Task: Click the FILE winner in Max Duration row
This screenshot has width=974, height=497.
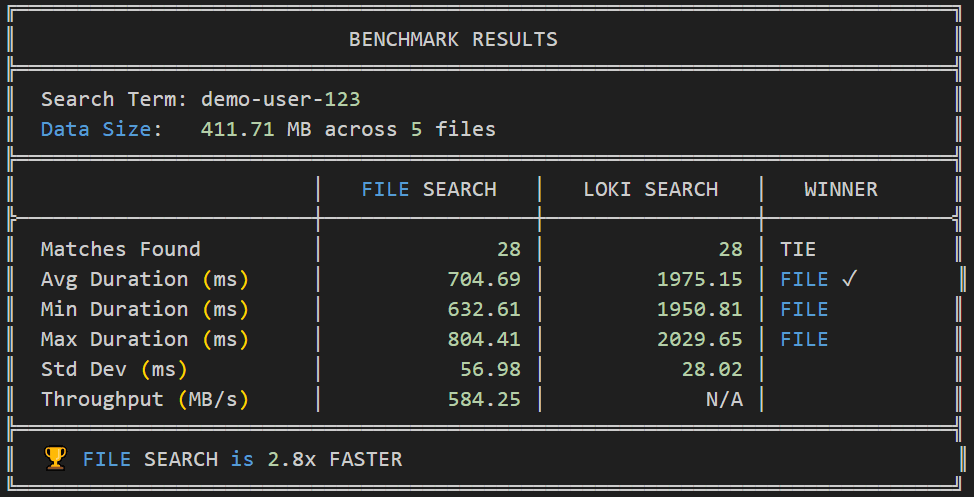Action: coord(804,339)
